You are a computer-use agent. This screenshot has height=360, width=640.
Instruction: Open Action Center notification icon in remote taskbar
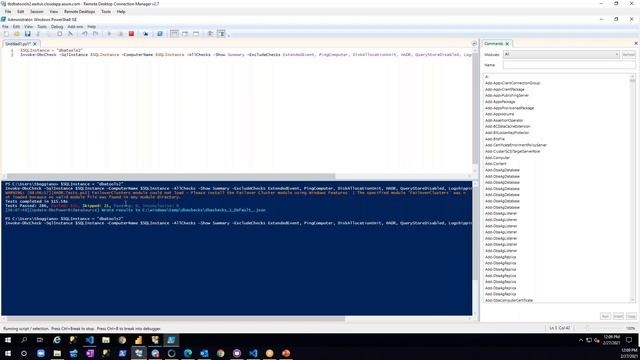[629, 340]
